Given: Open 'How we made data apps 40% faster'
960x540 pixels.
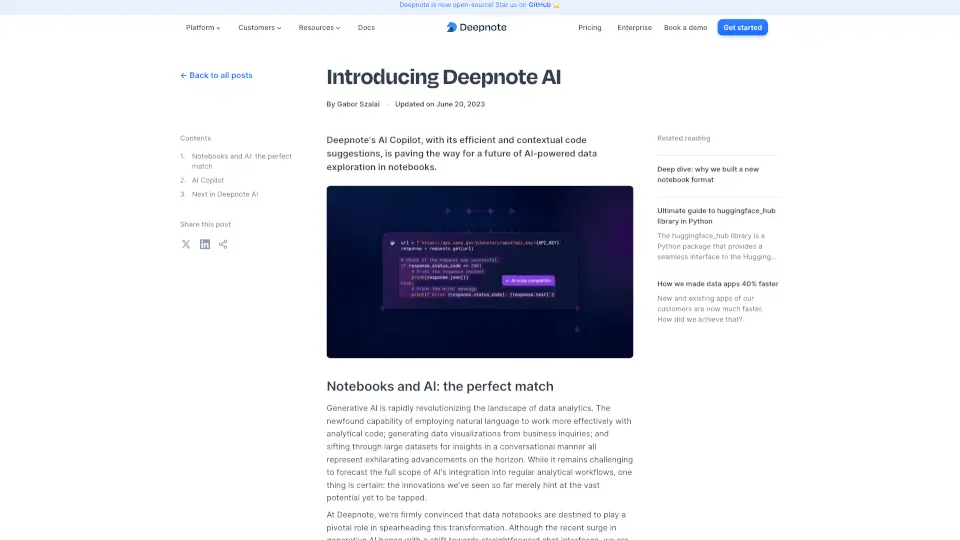Looking at the screenshot, I should coord(718,283).
